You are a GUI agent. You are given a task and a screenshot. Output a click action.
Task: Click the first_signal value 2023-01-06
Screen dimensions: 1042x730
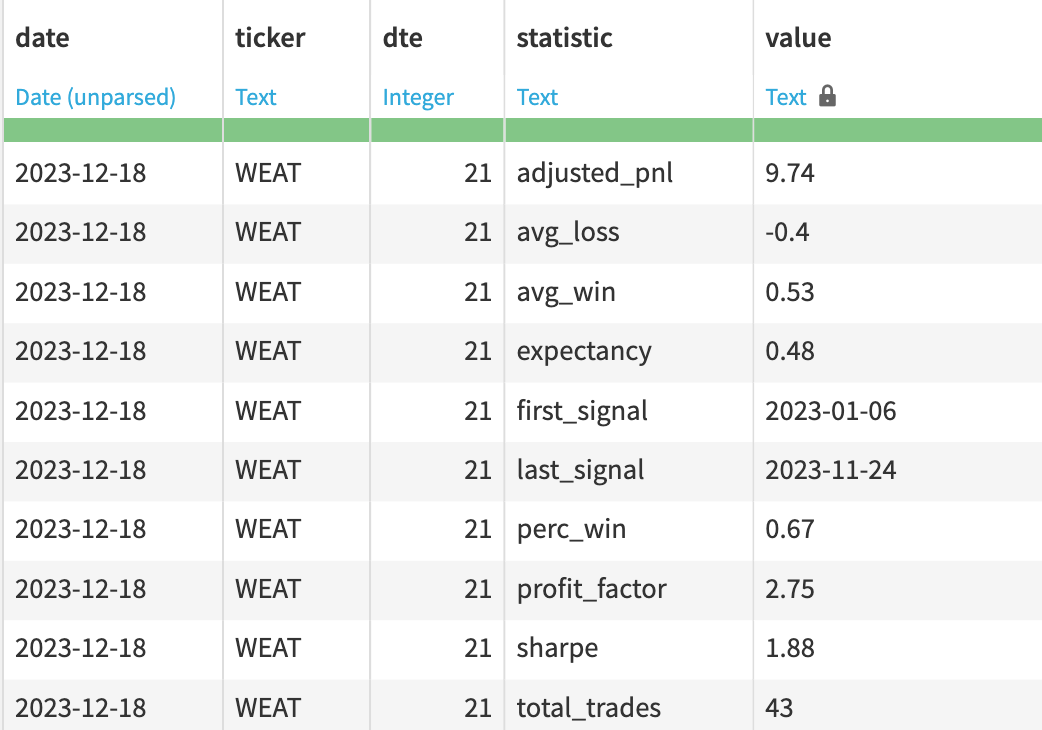[x=831, y=411]
